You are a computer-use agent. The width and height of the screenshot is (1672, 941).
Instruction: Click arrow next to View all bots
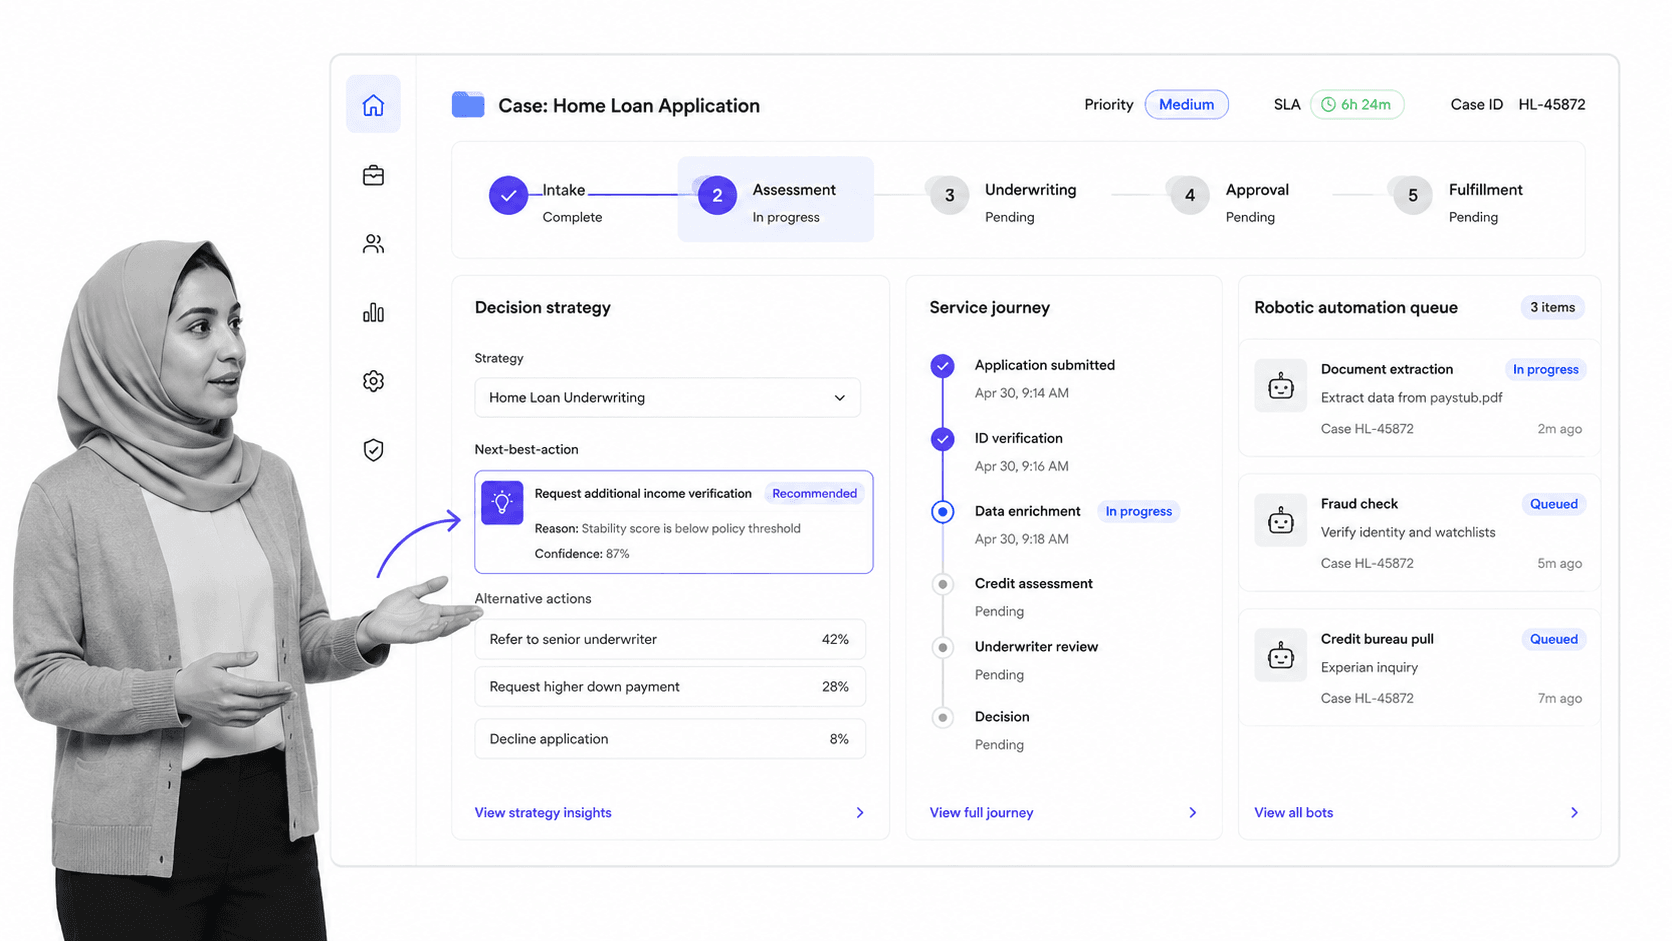pyautogui.click(x=1574, y=813)
